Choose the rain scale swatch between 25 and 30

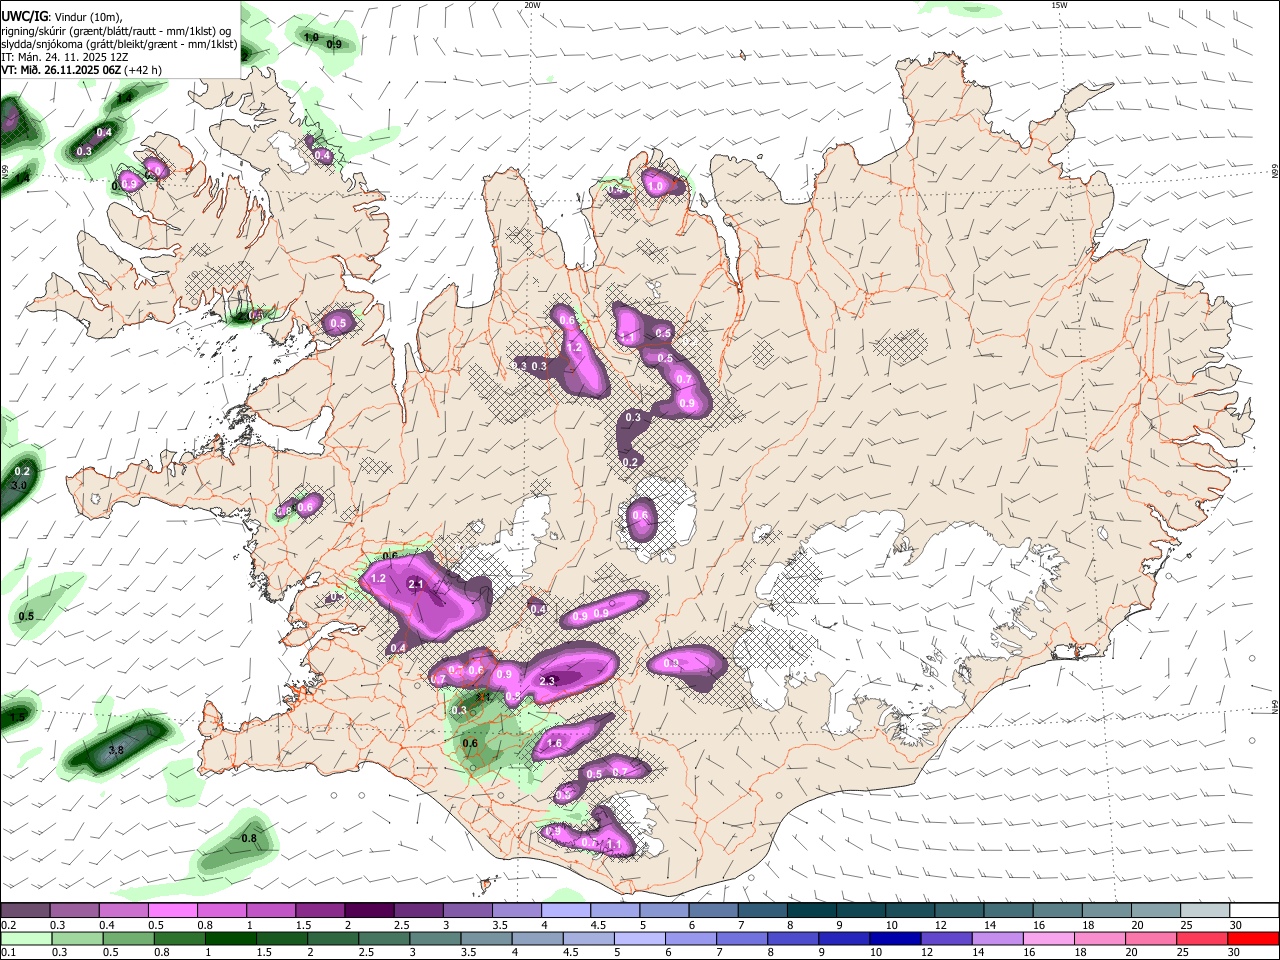point(1201,938)
